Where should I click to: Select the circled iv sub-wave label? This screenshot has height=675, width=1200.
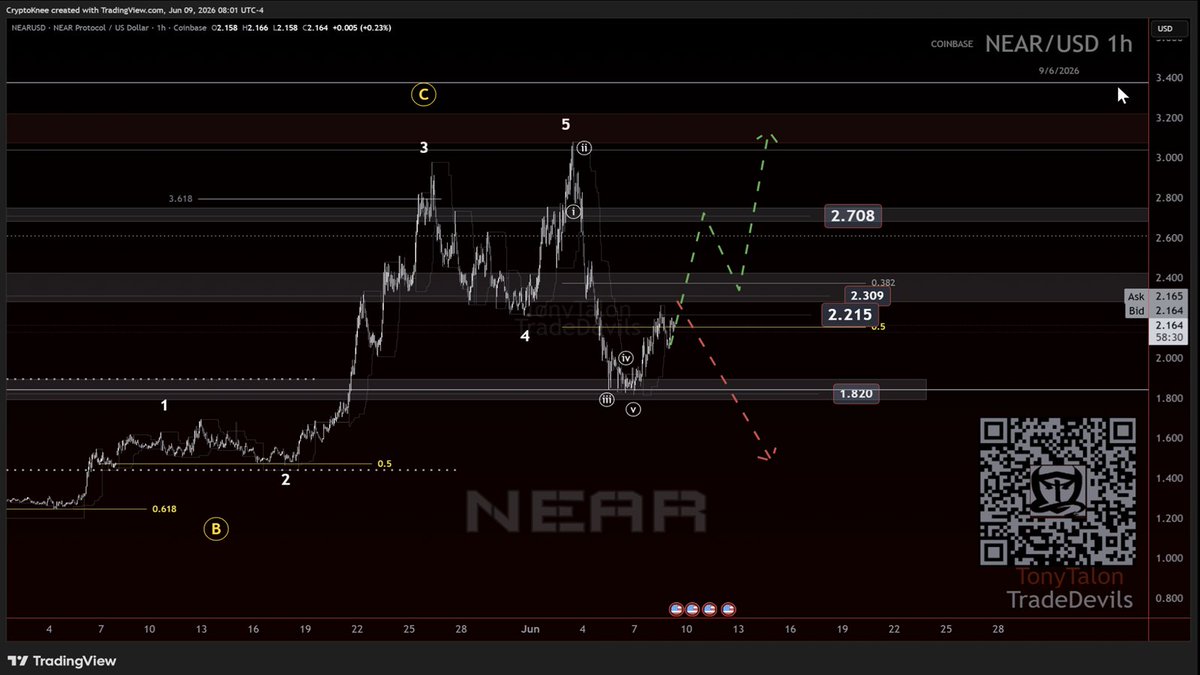click(626, 358)
